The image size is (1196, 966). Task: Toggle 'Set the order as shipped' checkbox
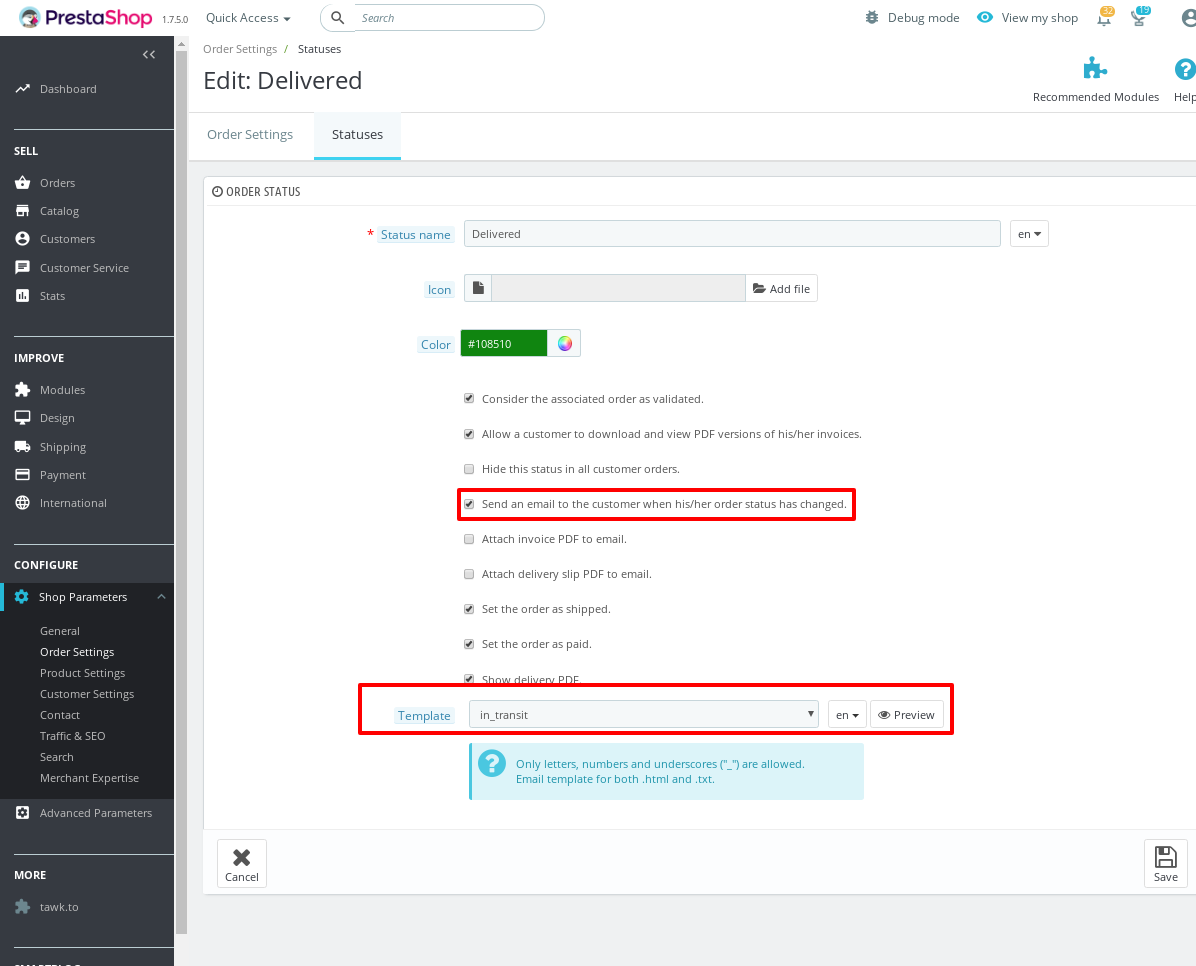(469, 609)
